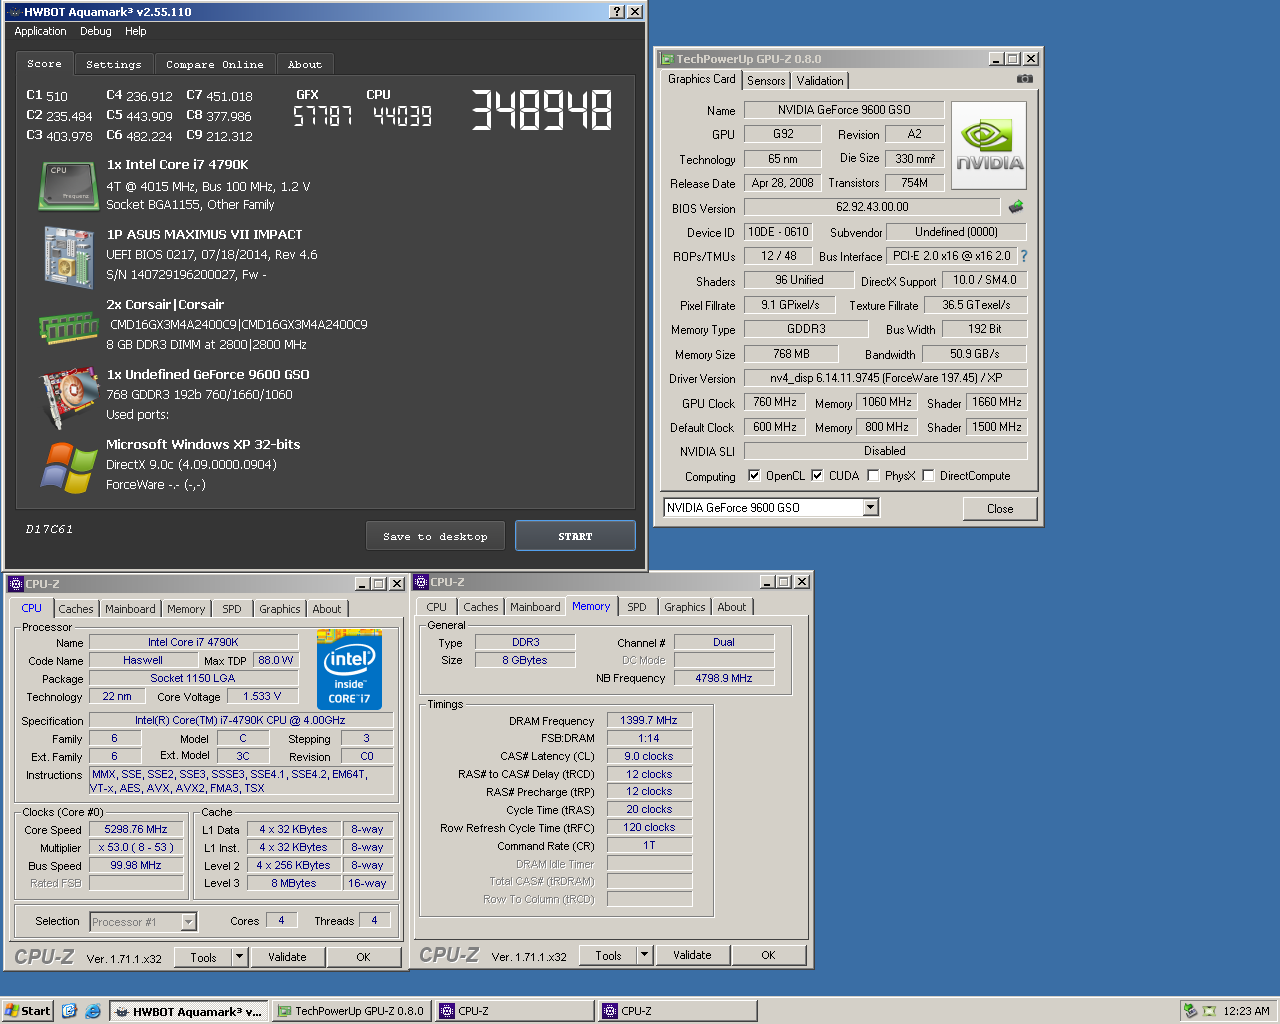Select the HWBOT Aquamark taskbar button
1280x1024 pixels.
pos(188,1011)
